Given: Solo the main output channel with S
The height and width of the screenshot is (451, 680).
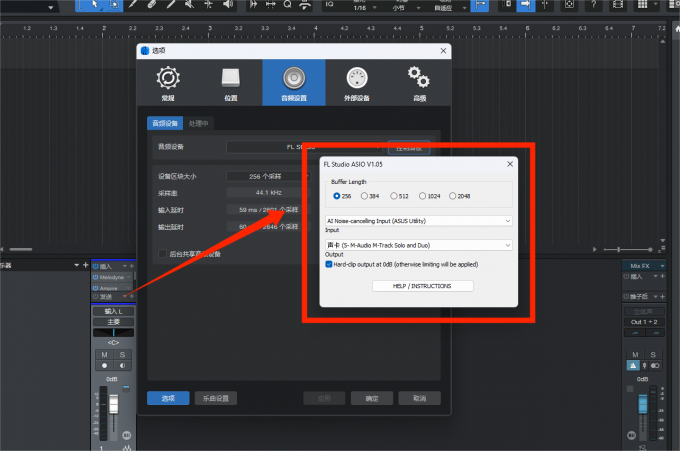Looking at the screenshot, I should tap(653, 354).
